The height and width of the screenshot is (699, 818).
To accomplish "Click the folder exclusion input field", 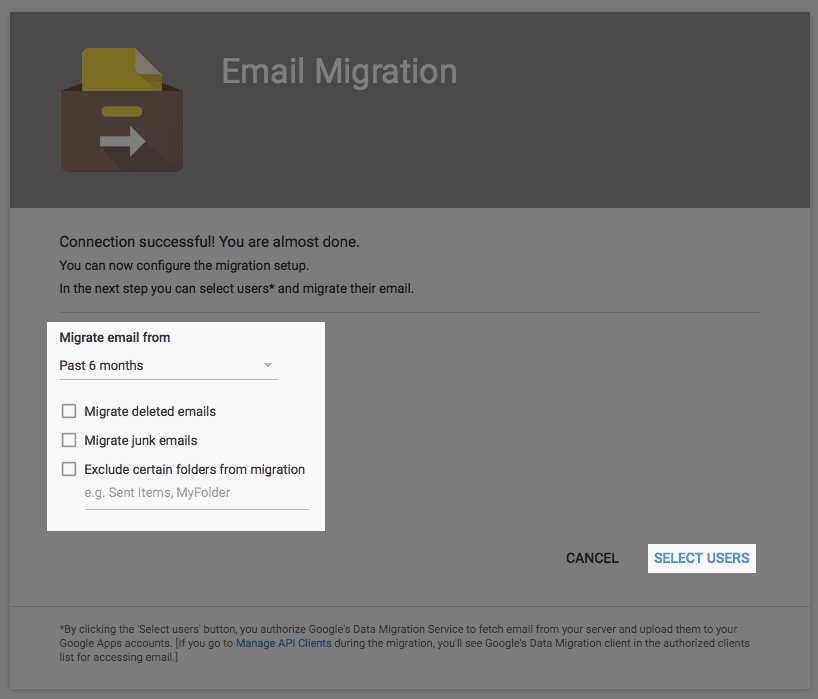I will (x=195, y=492).
